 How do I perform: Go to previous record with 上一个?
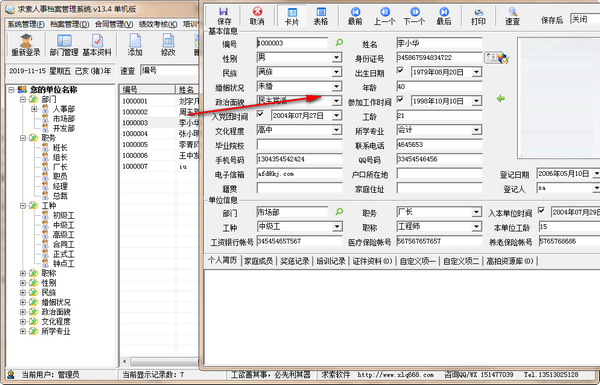tap(385, 16)
